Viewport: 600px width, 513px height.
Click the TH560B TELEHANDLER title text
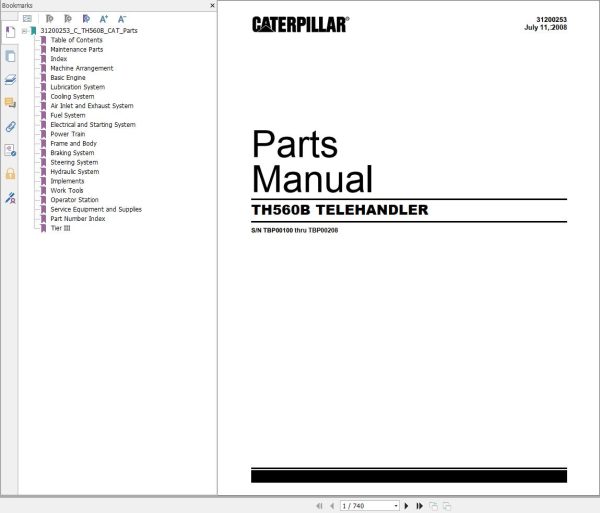tap(340, 210)
